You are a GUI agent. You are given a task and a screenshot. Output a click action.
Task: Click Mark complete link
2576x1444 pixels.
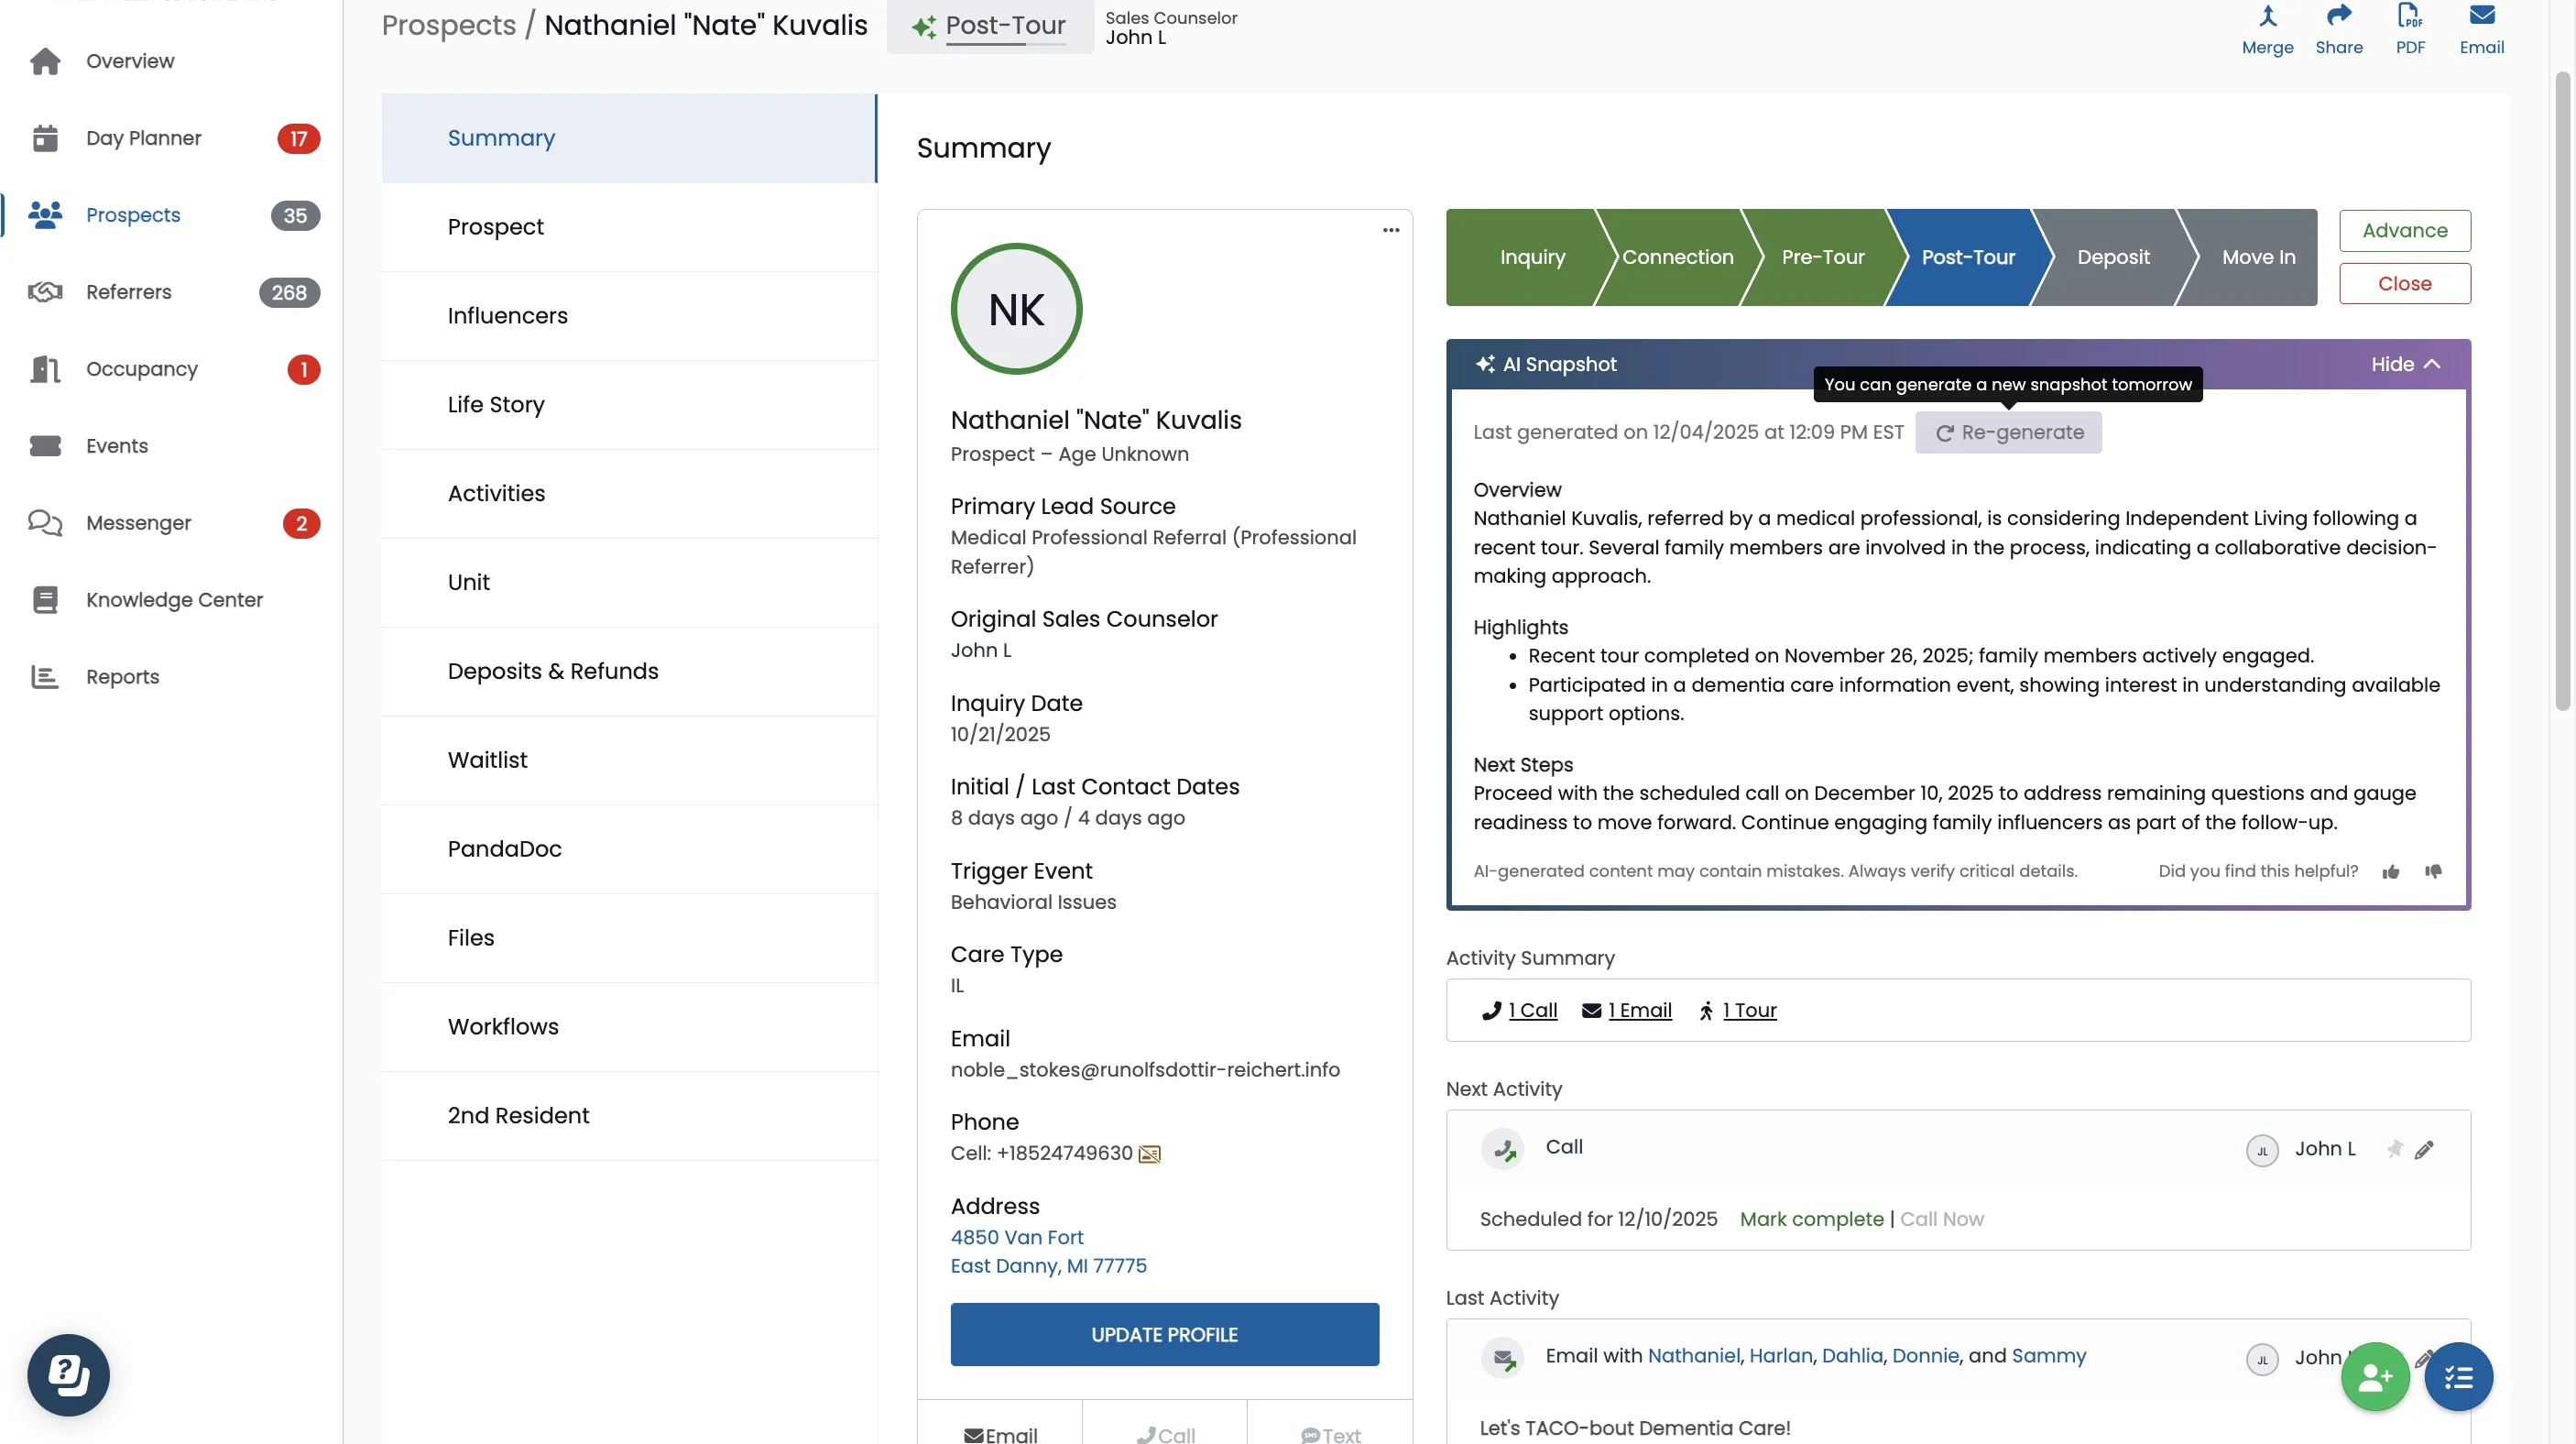(1811, 1219)
